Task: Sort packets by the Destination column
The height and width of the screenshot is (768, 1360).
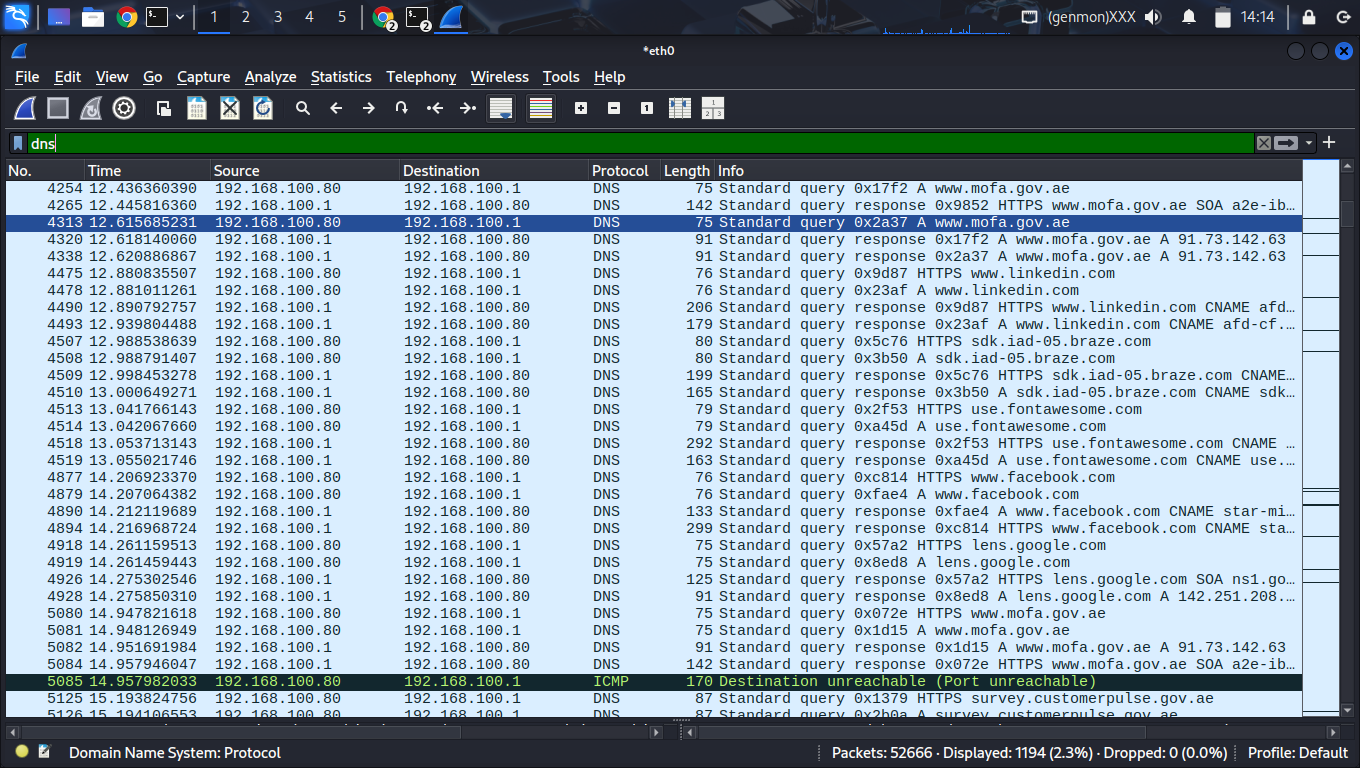Action: (x=494, y=171)
